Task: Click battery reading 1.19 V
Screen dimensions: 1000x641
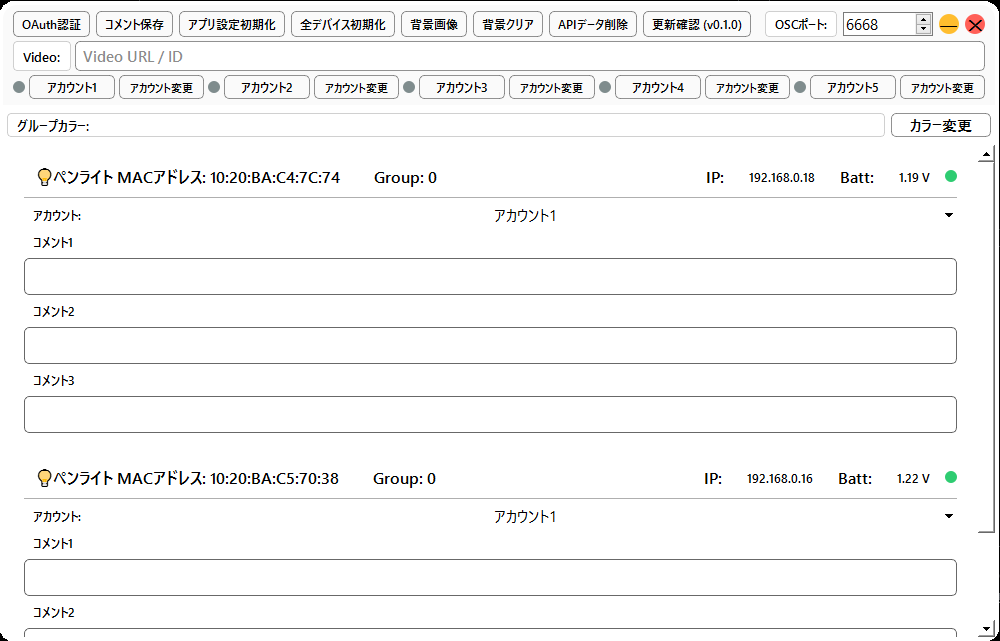Action: click(x=914, y=178)
